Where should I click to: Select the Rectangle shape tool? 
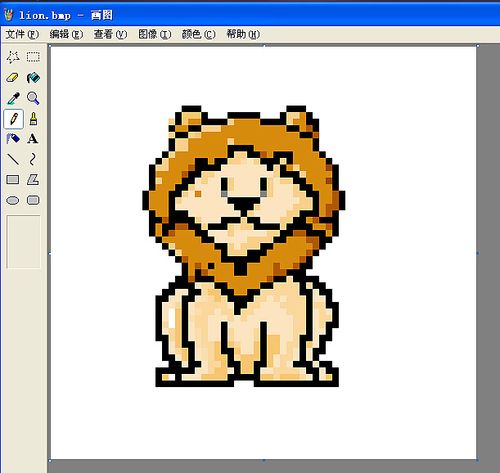tap(13, 180)
